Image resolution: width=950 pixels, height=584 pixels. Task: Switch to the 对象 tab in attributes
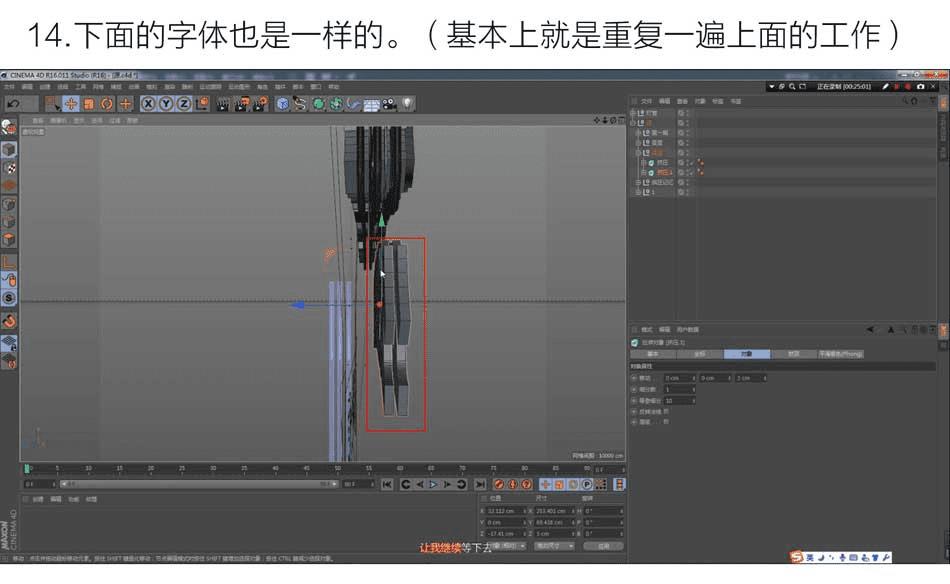pos(746,354)
